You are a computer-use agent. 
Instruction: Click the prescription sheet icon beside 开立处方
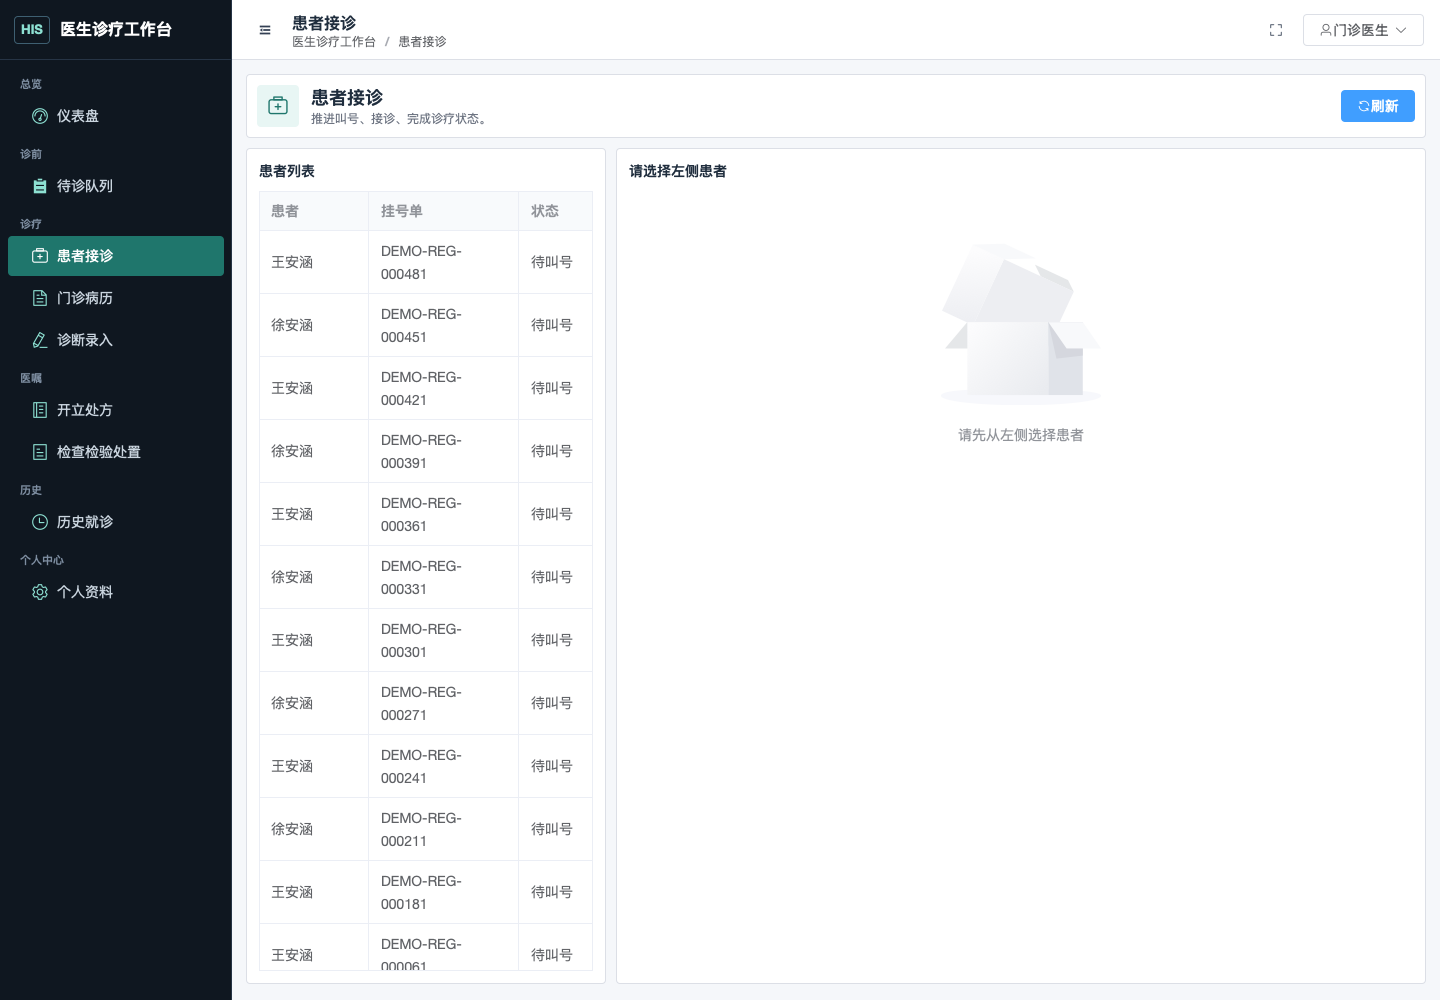click(x=40, y=410)
